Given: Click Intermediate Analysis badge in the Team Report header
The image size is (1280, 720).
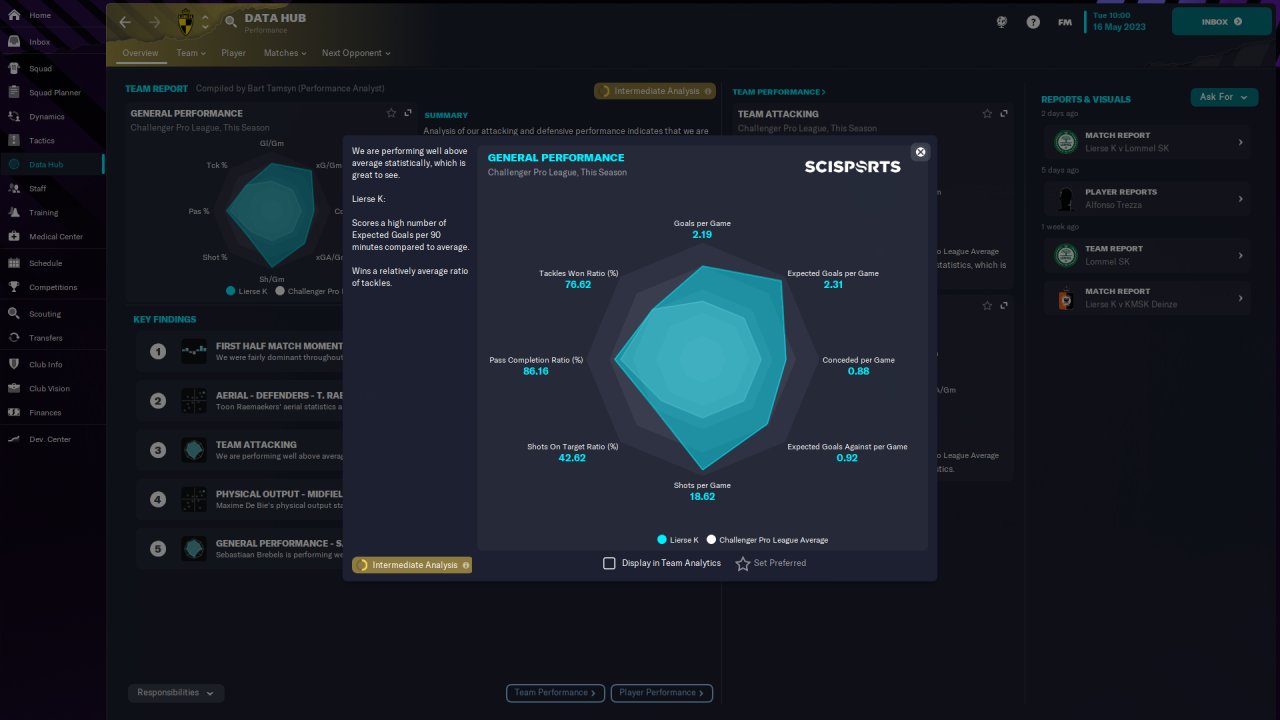Looking at the screenshot, I should (x=655, y=91).
